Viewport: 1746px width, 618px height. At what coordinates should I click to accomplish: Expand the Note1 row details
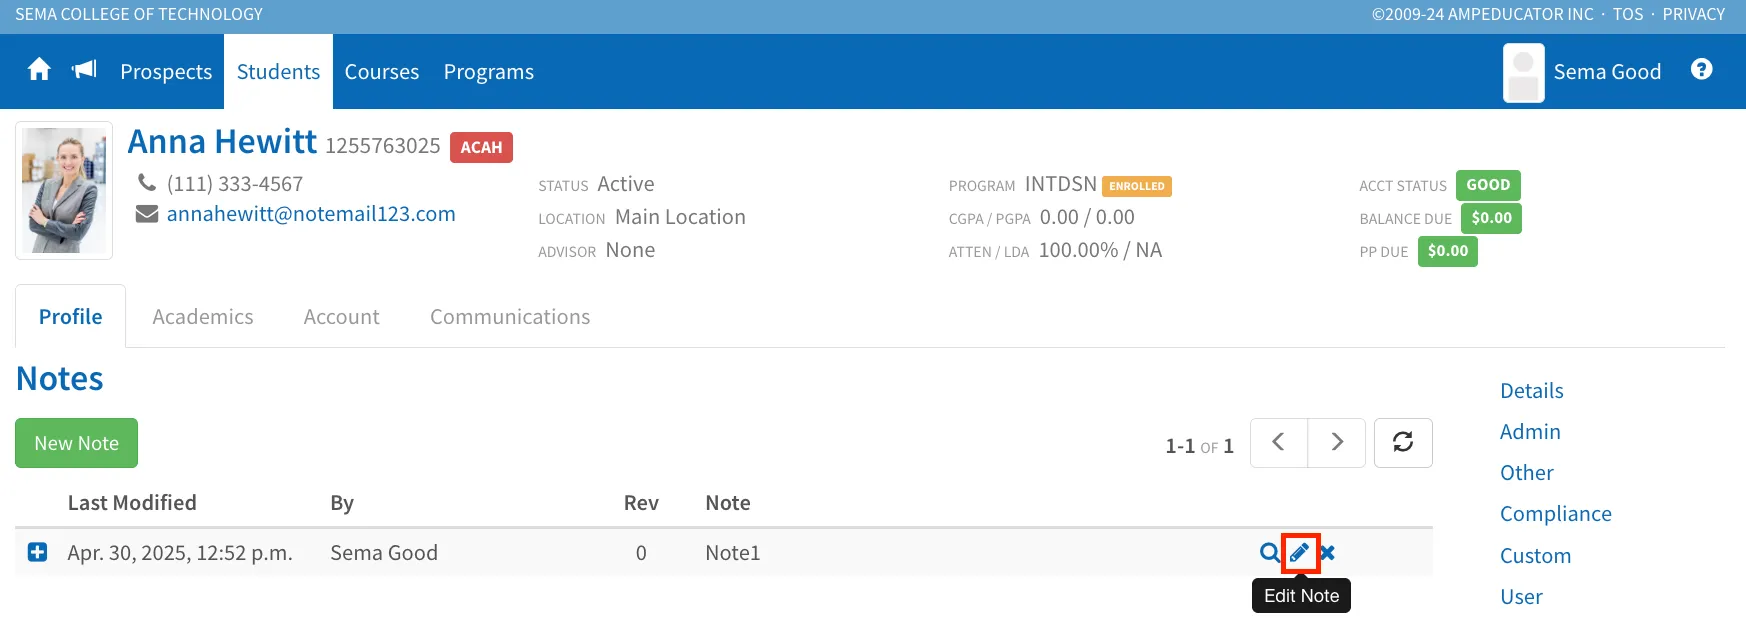(x=37, y=552)
